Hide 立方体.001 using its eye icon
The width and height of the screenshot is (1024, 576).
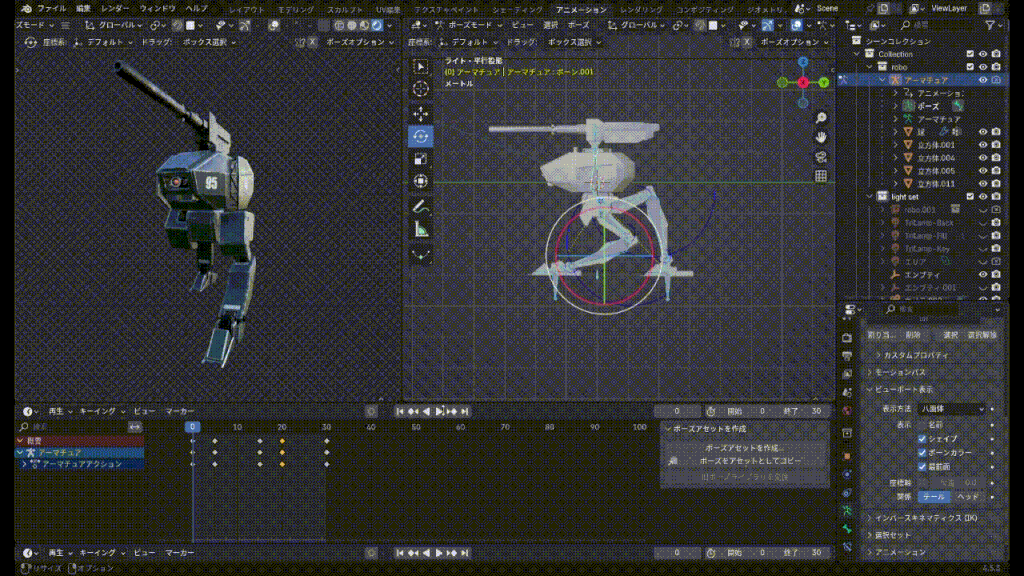point(983,145)
